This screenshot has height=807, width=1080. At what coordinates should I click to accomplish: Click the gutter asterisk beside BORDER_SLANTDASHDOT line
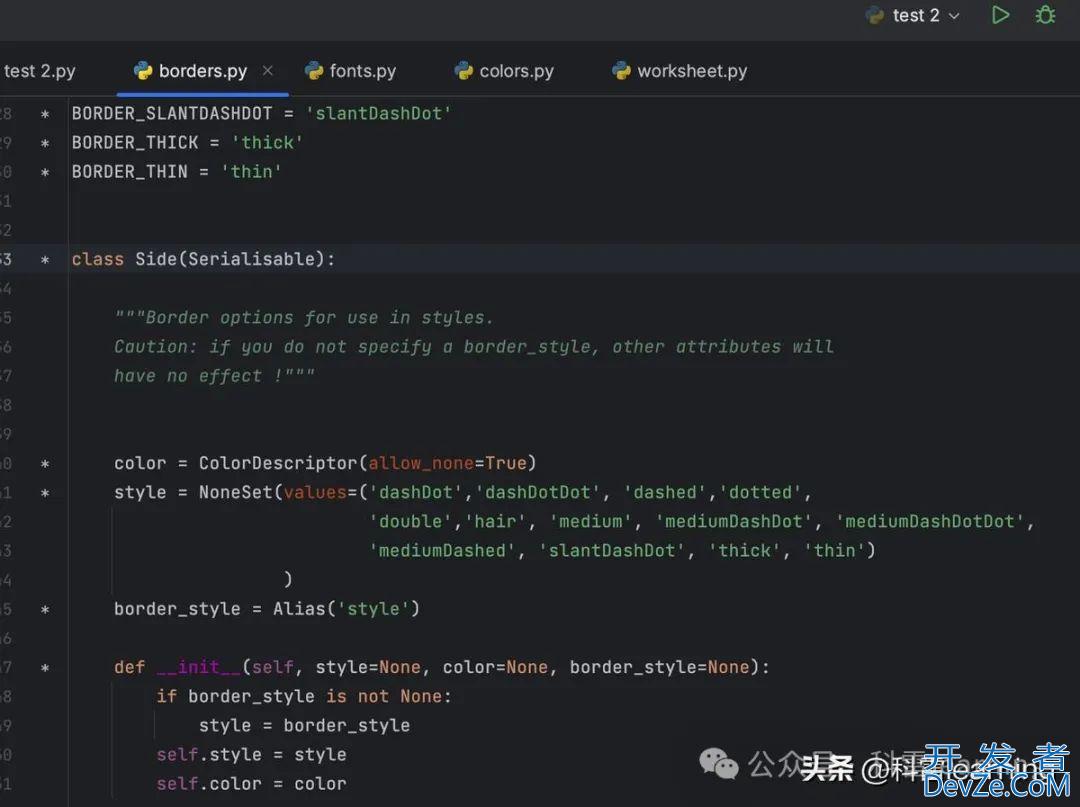[x=45, y=114]
